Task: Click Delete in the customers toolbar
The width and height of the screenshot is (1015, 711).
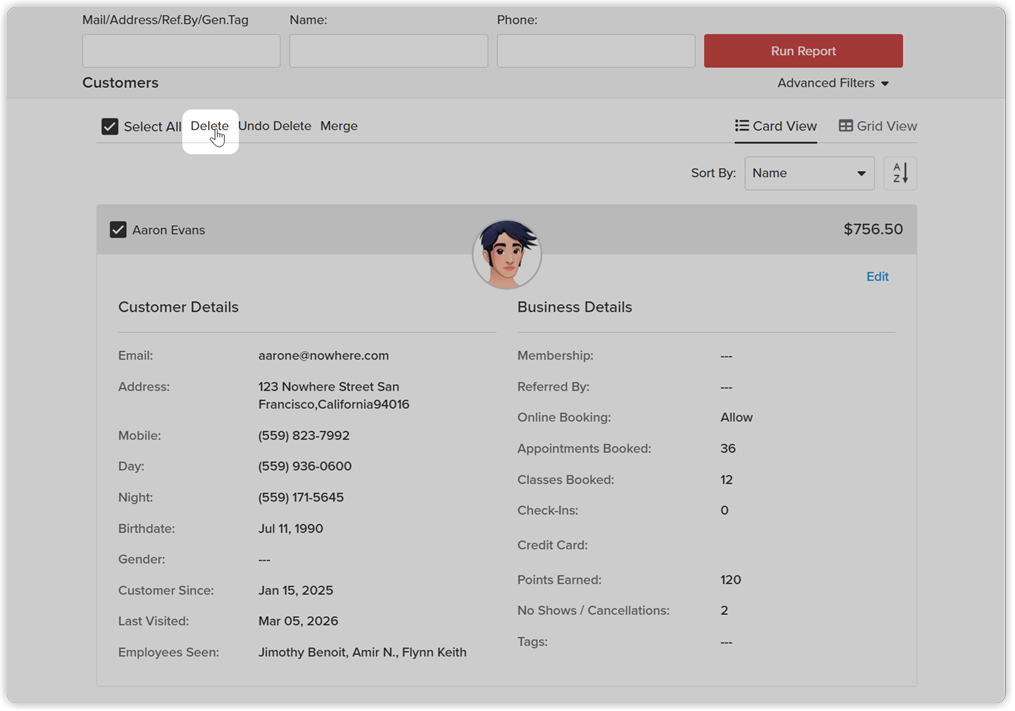Action: click(209, 126)
